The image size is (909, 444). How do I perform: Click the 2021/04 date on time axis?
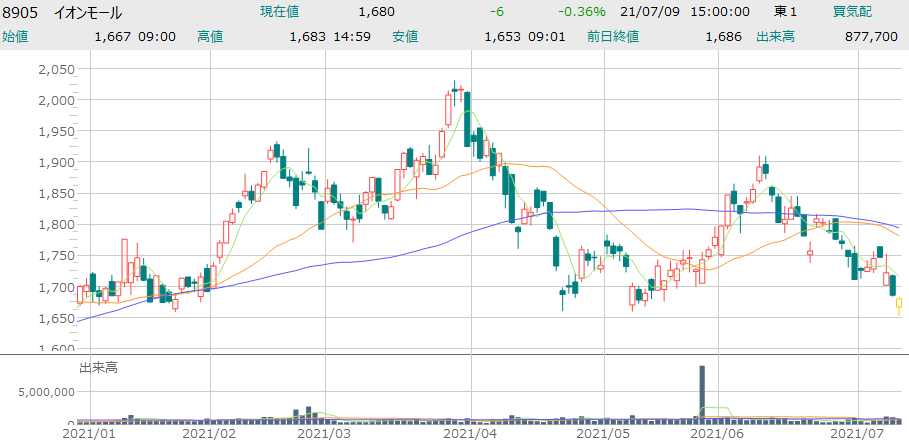tap(470, 434)
